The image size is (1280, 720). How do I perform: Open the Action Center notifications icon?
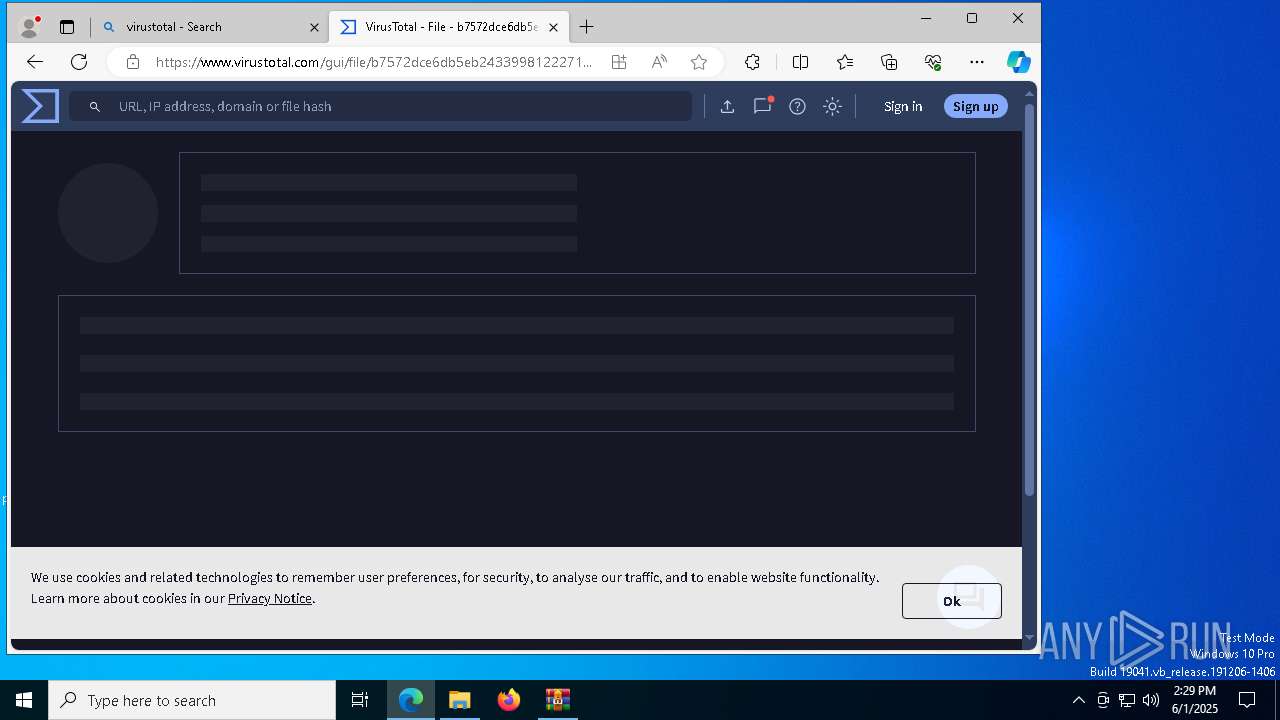click(x=1247, y=700)
